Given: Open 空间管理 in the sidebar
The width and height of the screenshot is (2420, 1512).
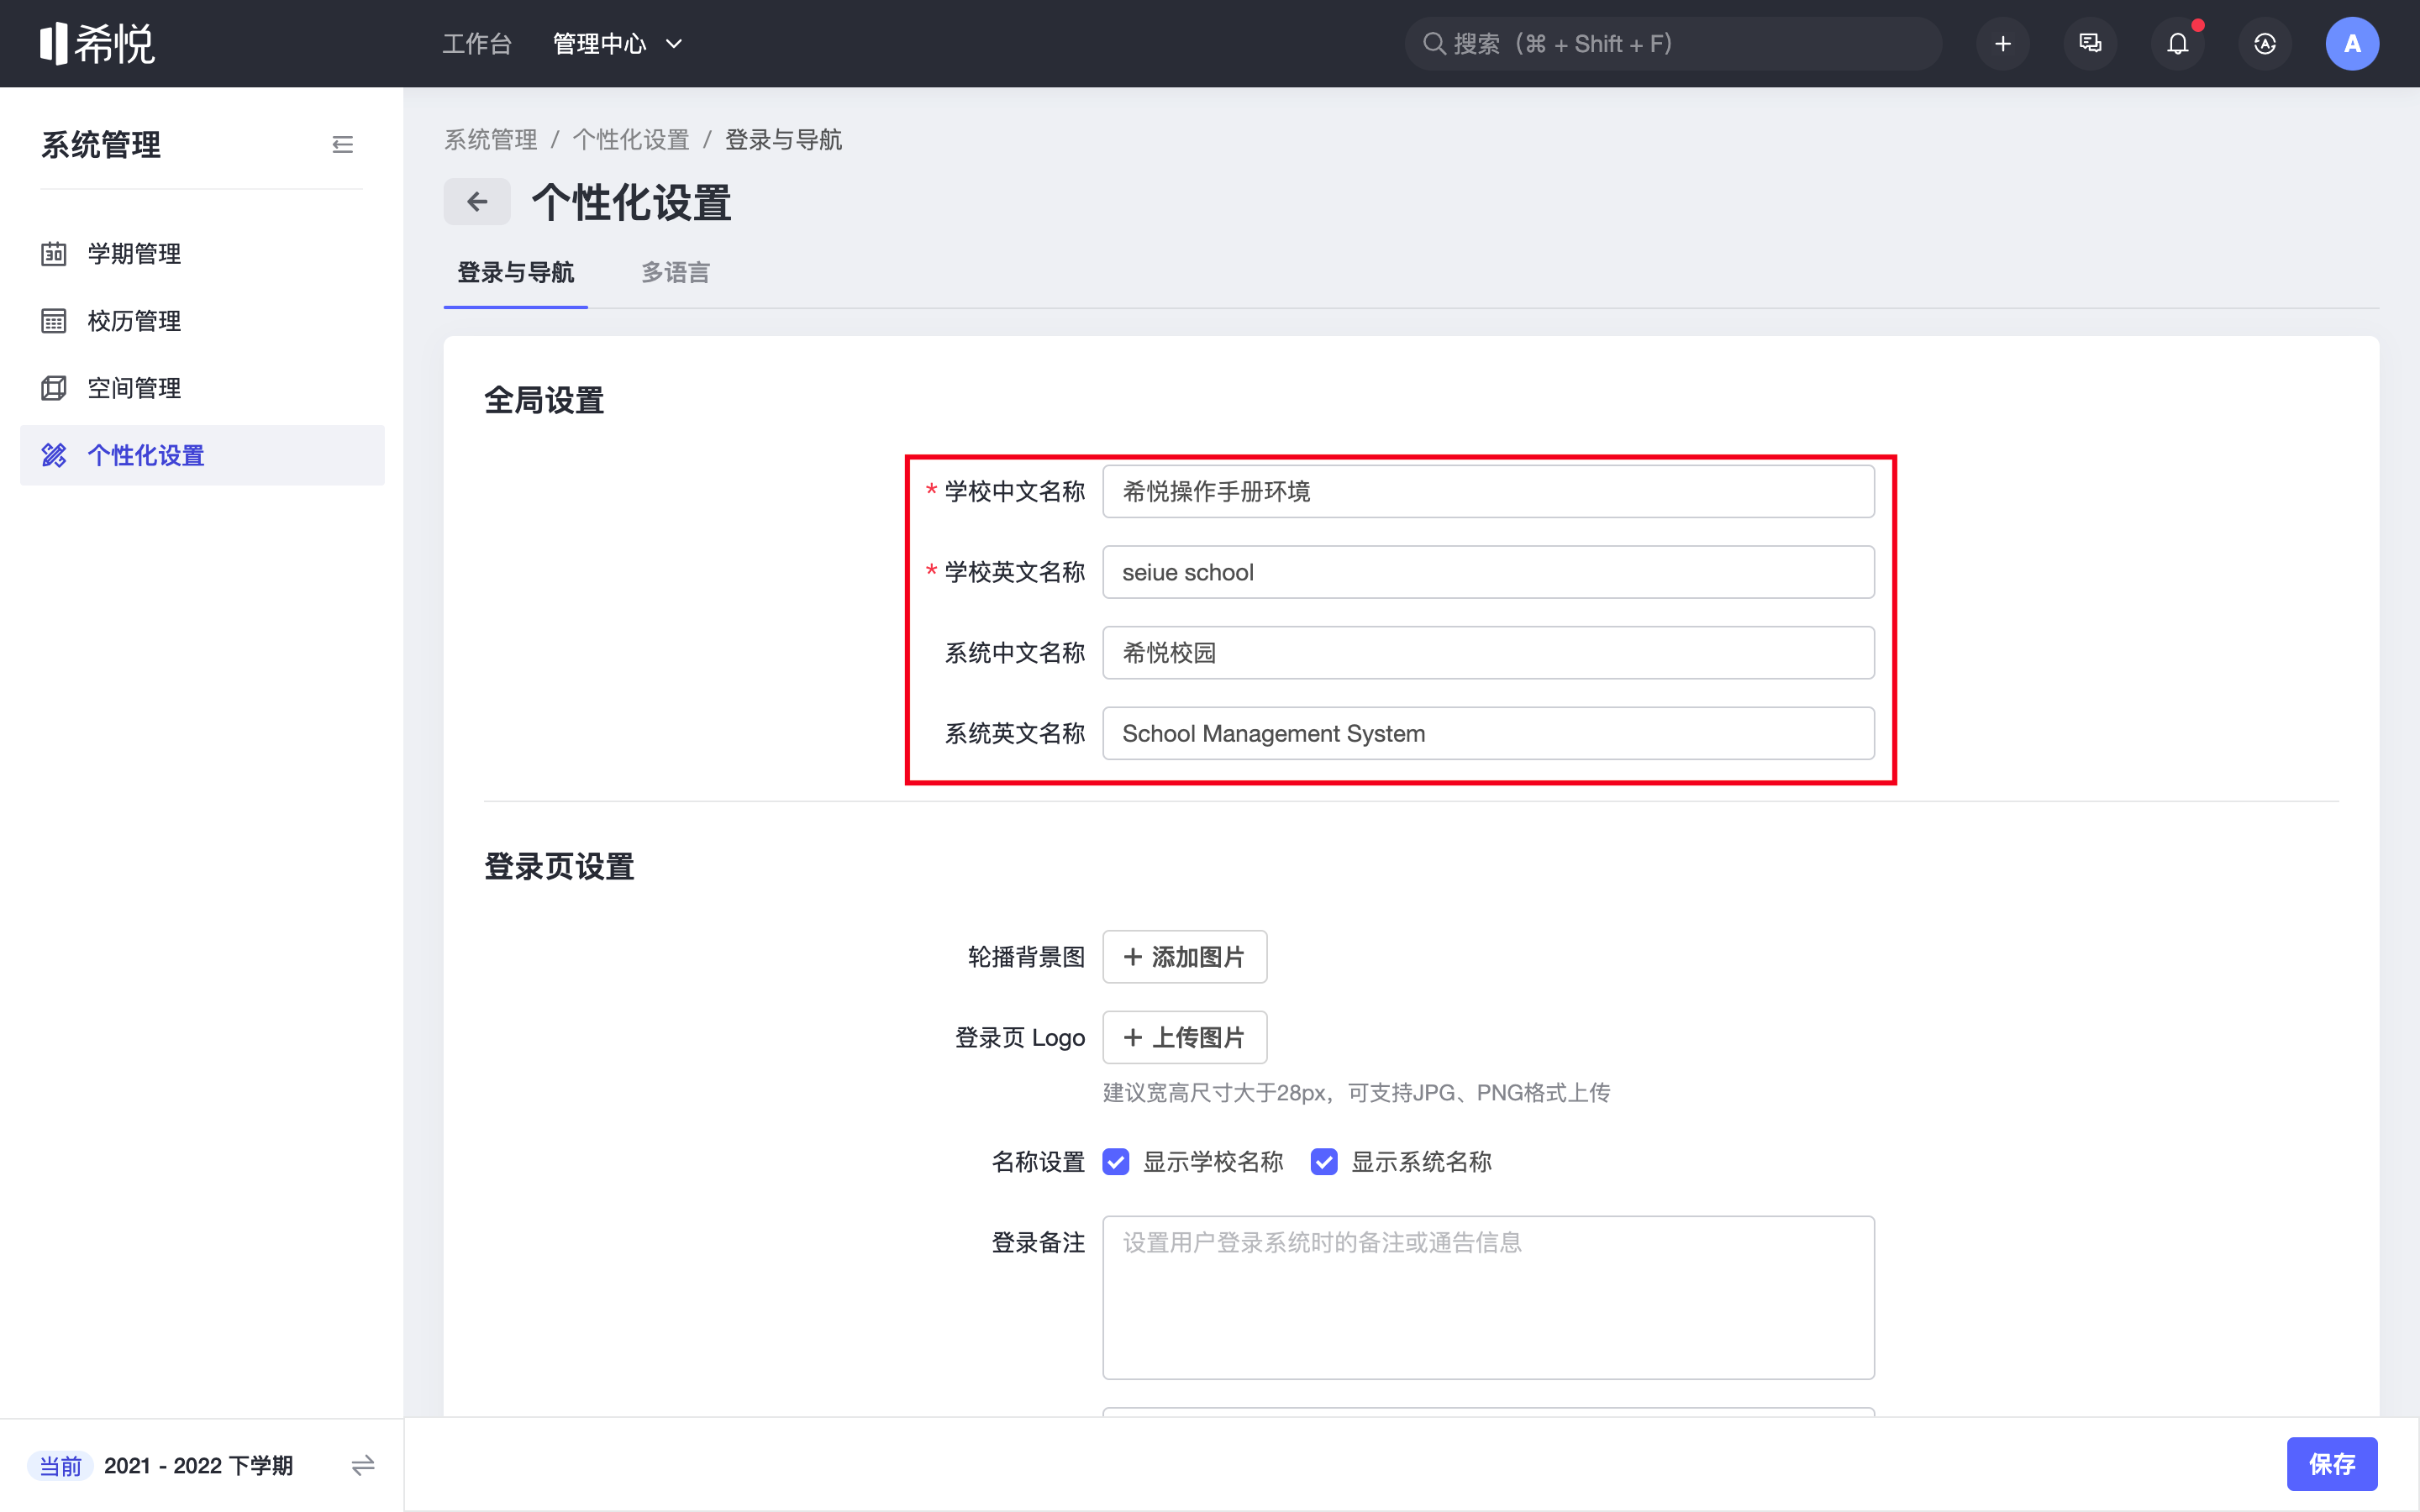Looking at the screenshot, I should [202, 388].
